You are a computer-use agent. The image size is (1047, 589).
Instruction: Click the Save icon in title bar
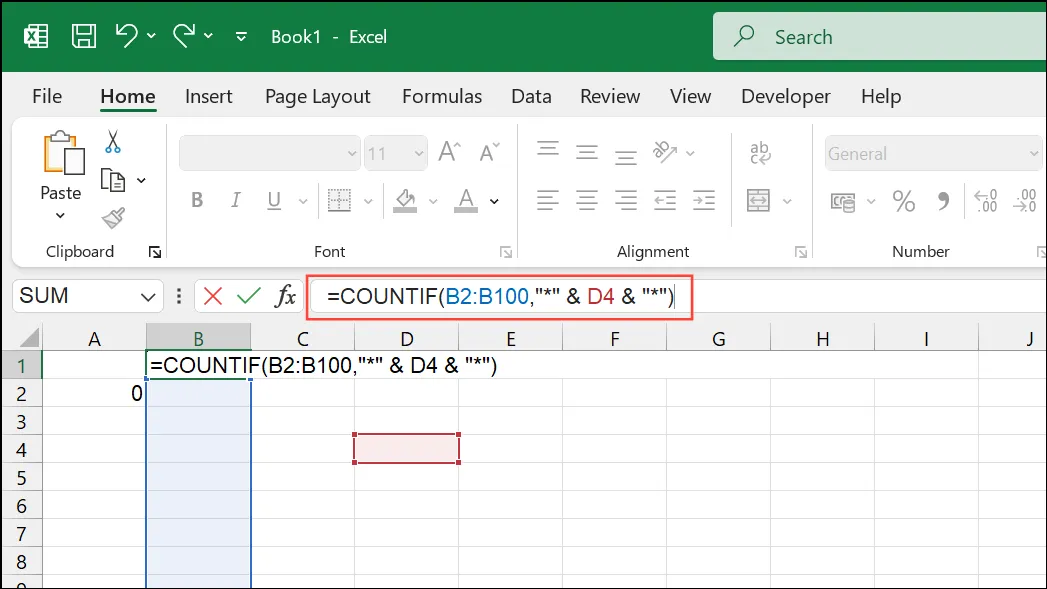point(83,36)
